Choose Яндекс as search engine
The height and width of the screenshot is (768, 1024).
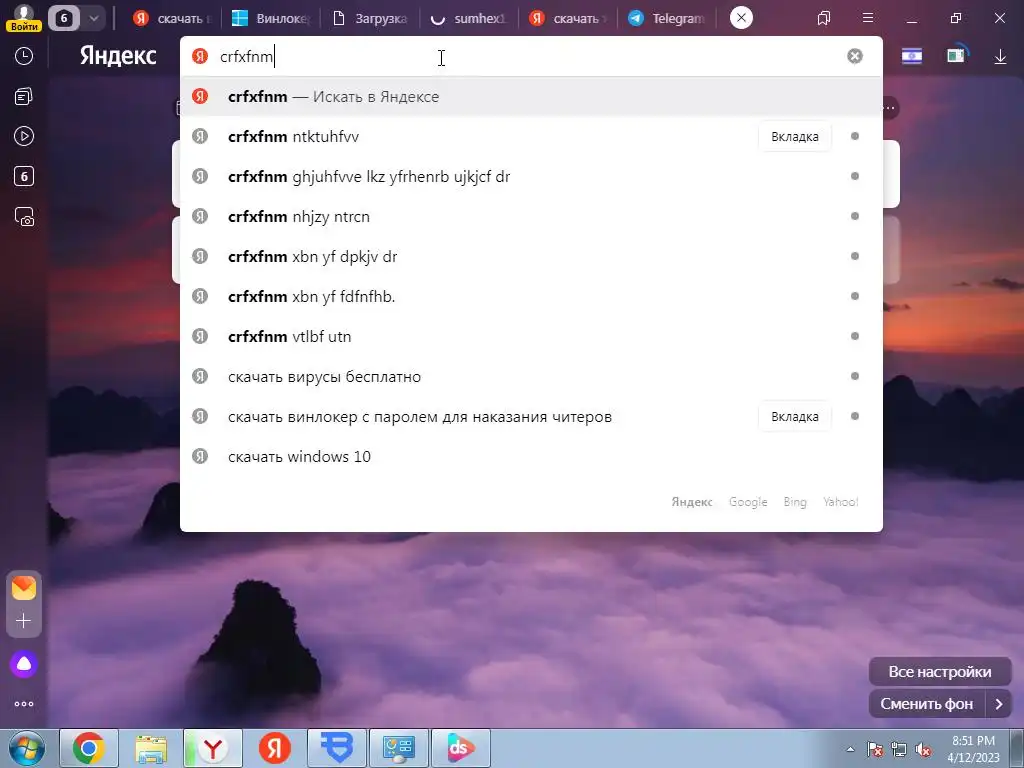coord(692,502)
